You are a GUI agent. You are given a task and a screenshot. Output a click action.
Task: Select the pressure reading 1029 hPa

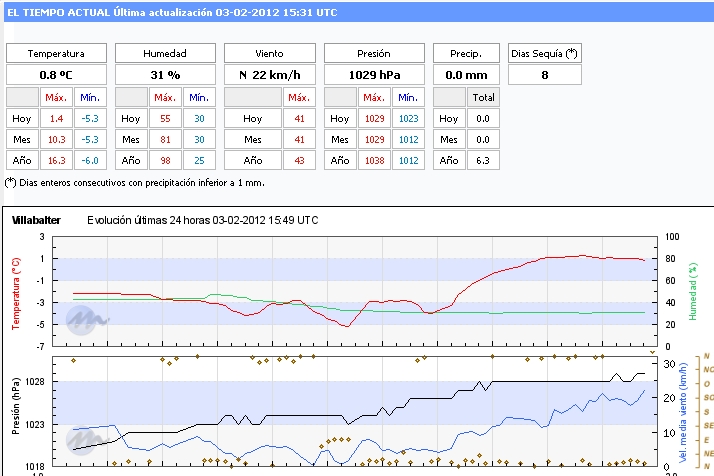[x=373, y=75]
